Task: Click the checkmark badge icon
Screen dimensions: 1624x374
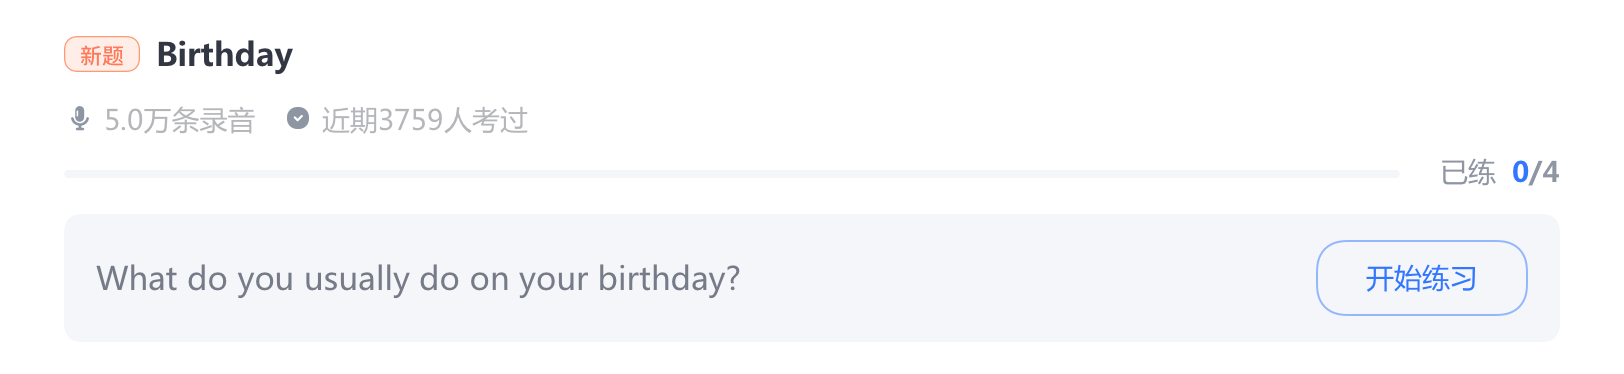Action: pyautogui.click(x=298, y=119)
